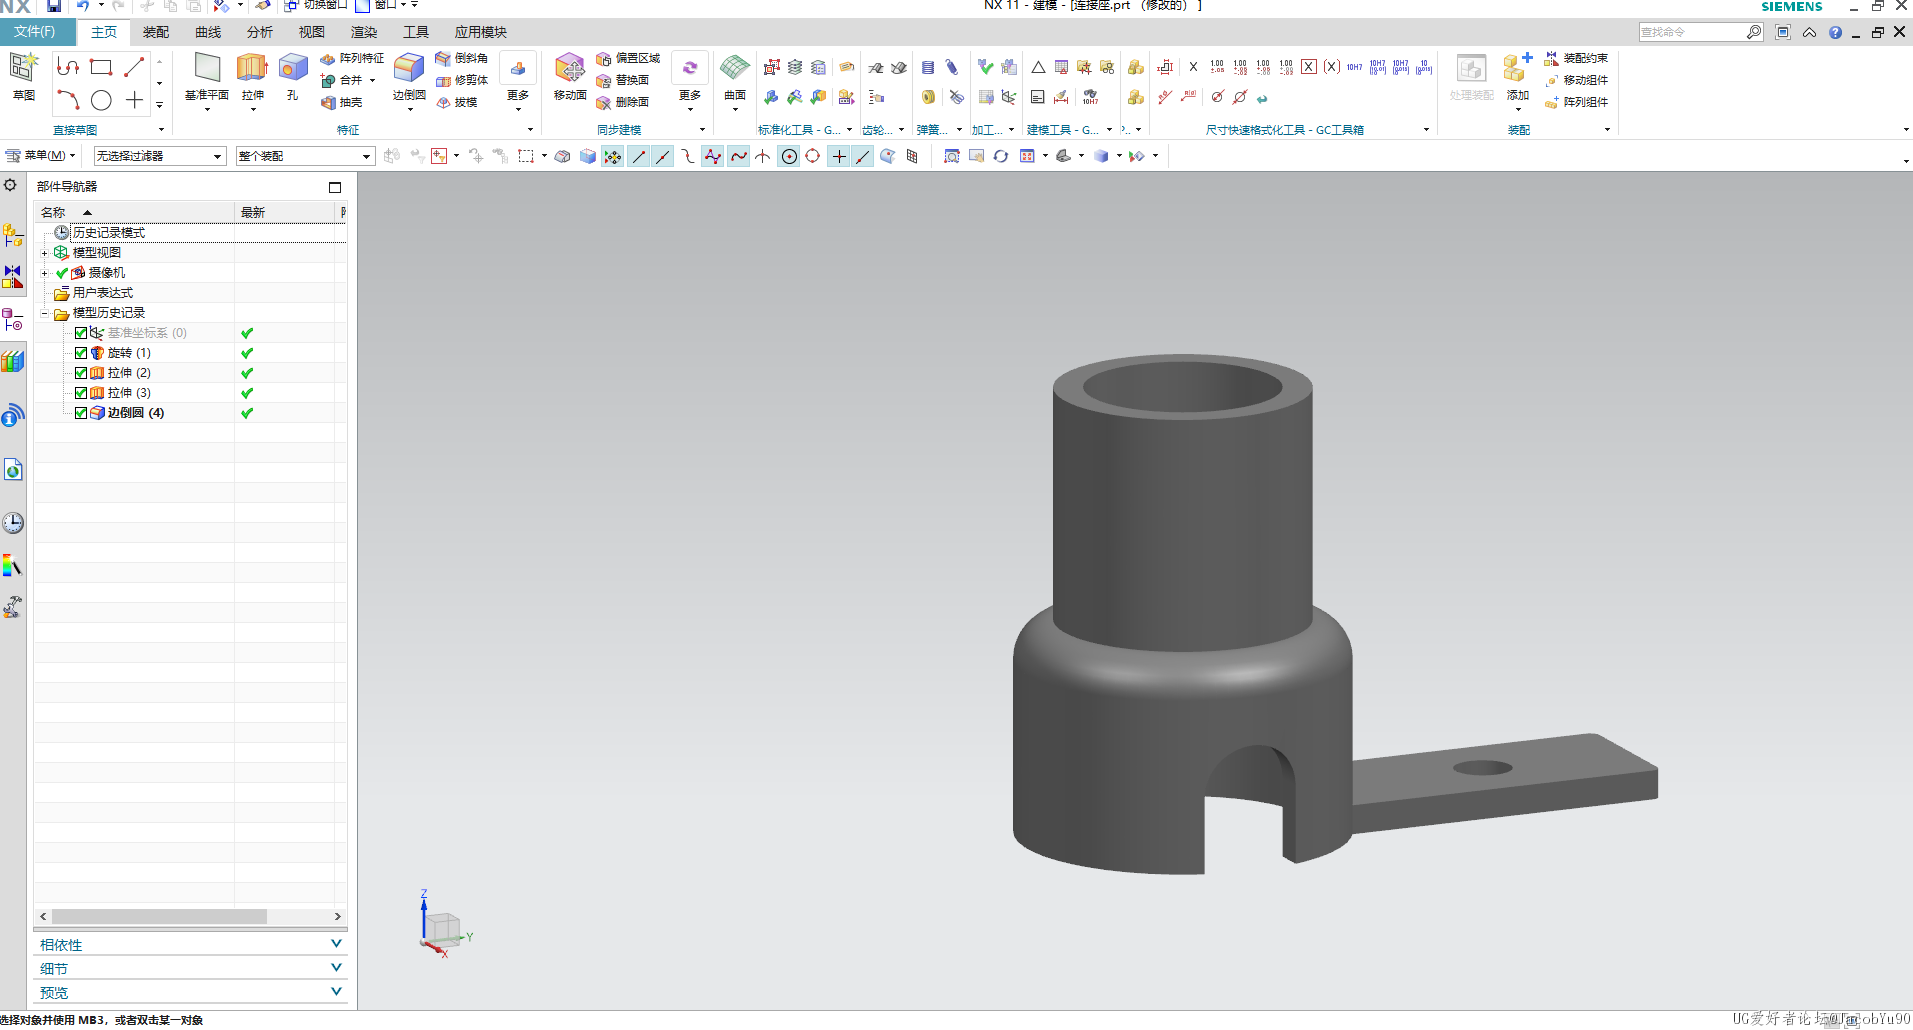This screenshot has width=1913, height=1030.
Task: Click the 阵列组件 pattern component tool
Action: click(x=1576, y=102)
